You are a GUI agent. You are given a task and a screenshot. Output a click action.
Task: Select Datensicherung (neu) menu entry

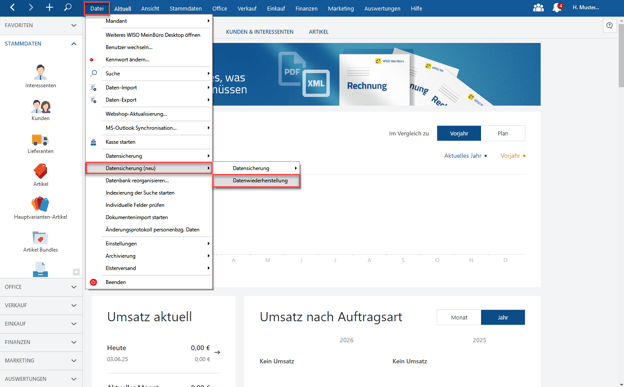[149, 168]
